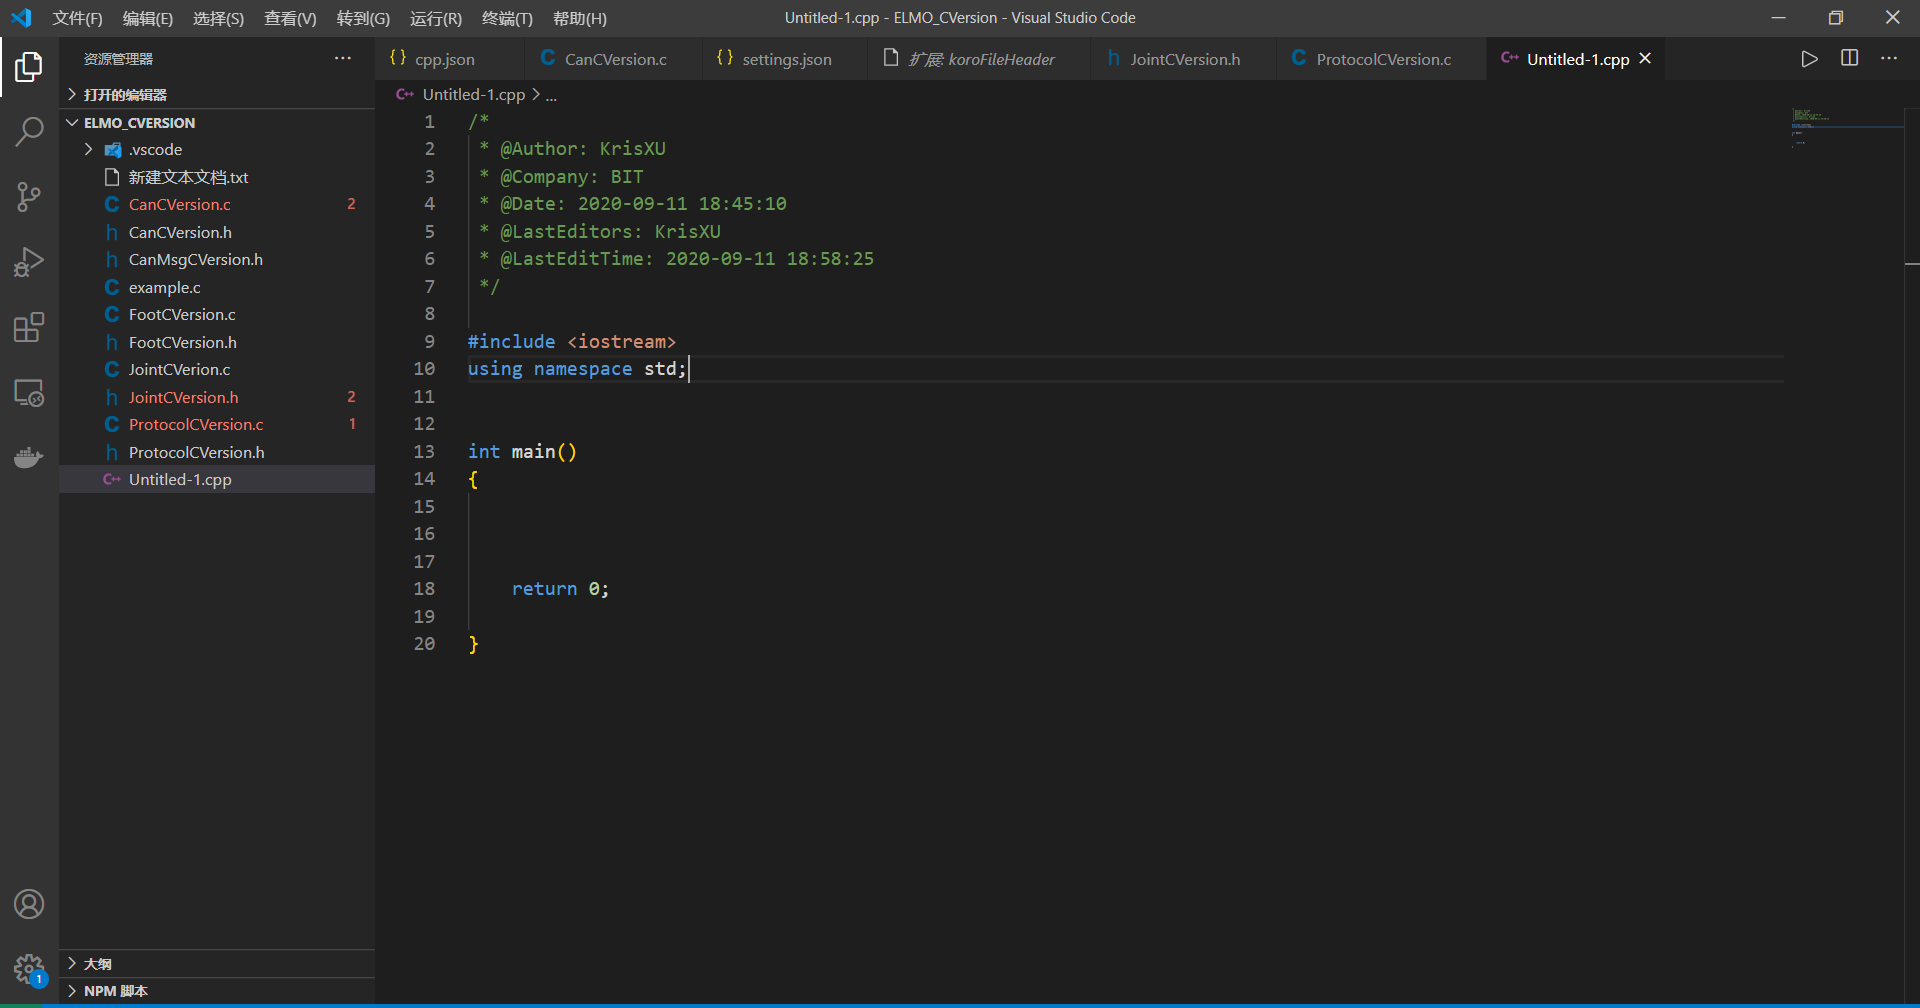The width and height of the screenshot is (1920, 1008).
Task: Toggle the Explorer view icon
Action: (29, 67)
